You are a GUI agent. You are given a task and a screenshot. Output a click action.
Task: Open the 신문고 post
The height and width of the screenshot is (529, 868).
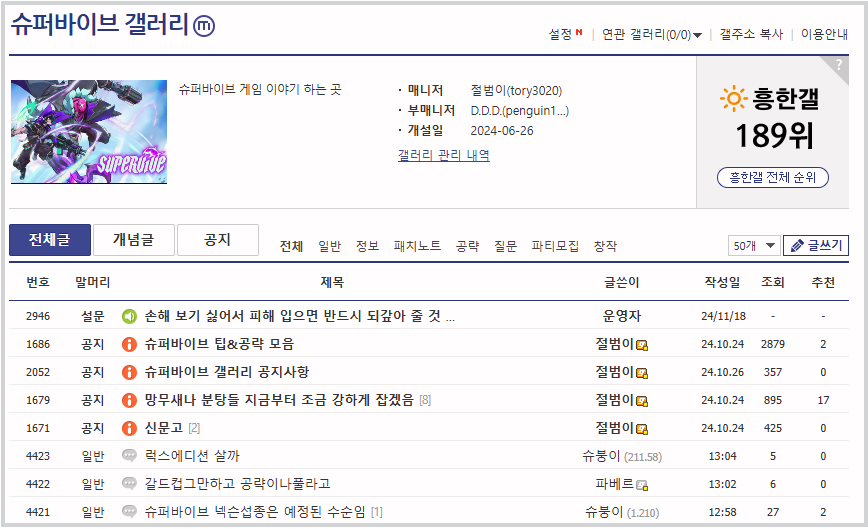(164, 428)
